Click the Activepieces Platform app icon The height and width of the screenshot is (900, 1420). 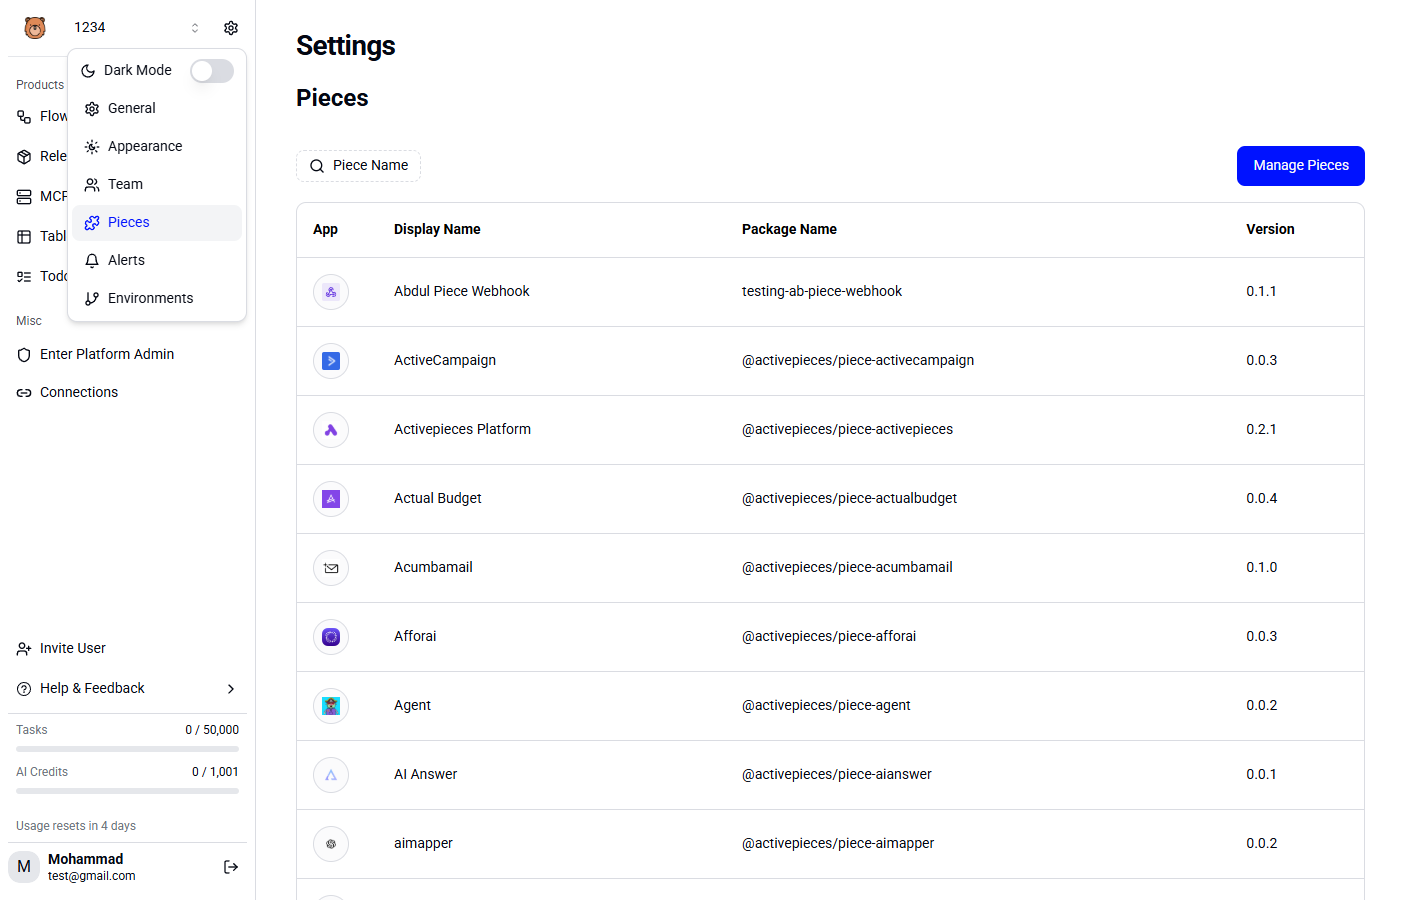331,430
